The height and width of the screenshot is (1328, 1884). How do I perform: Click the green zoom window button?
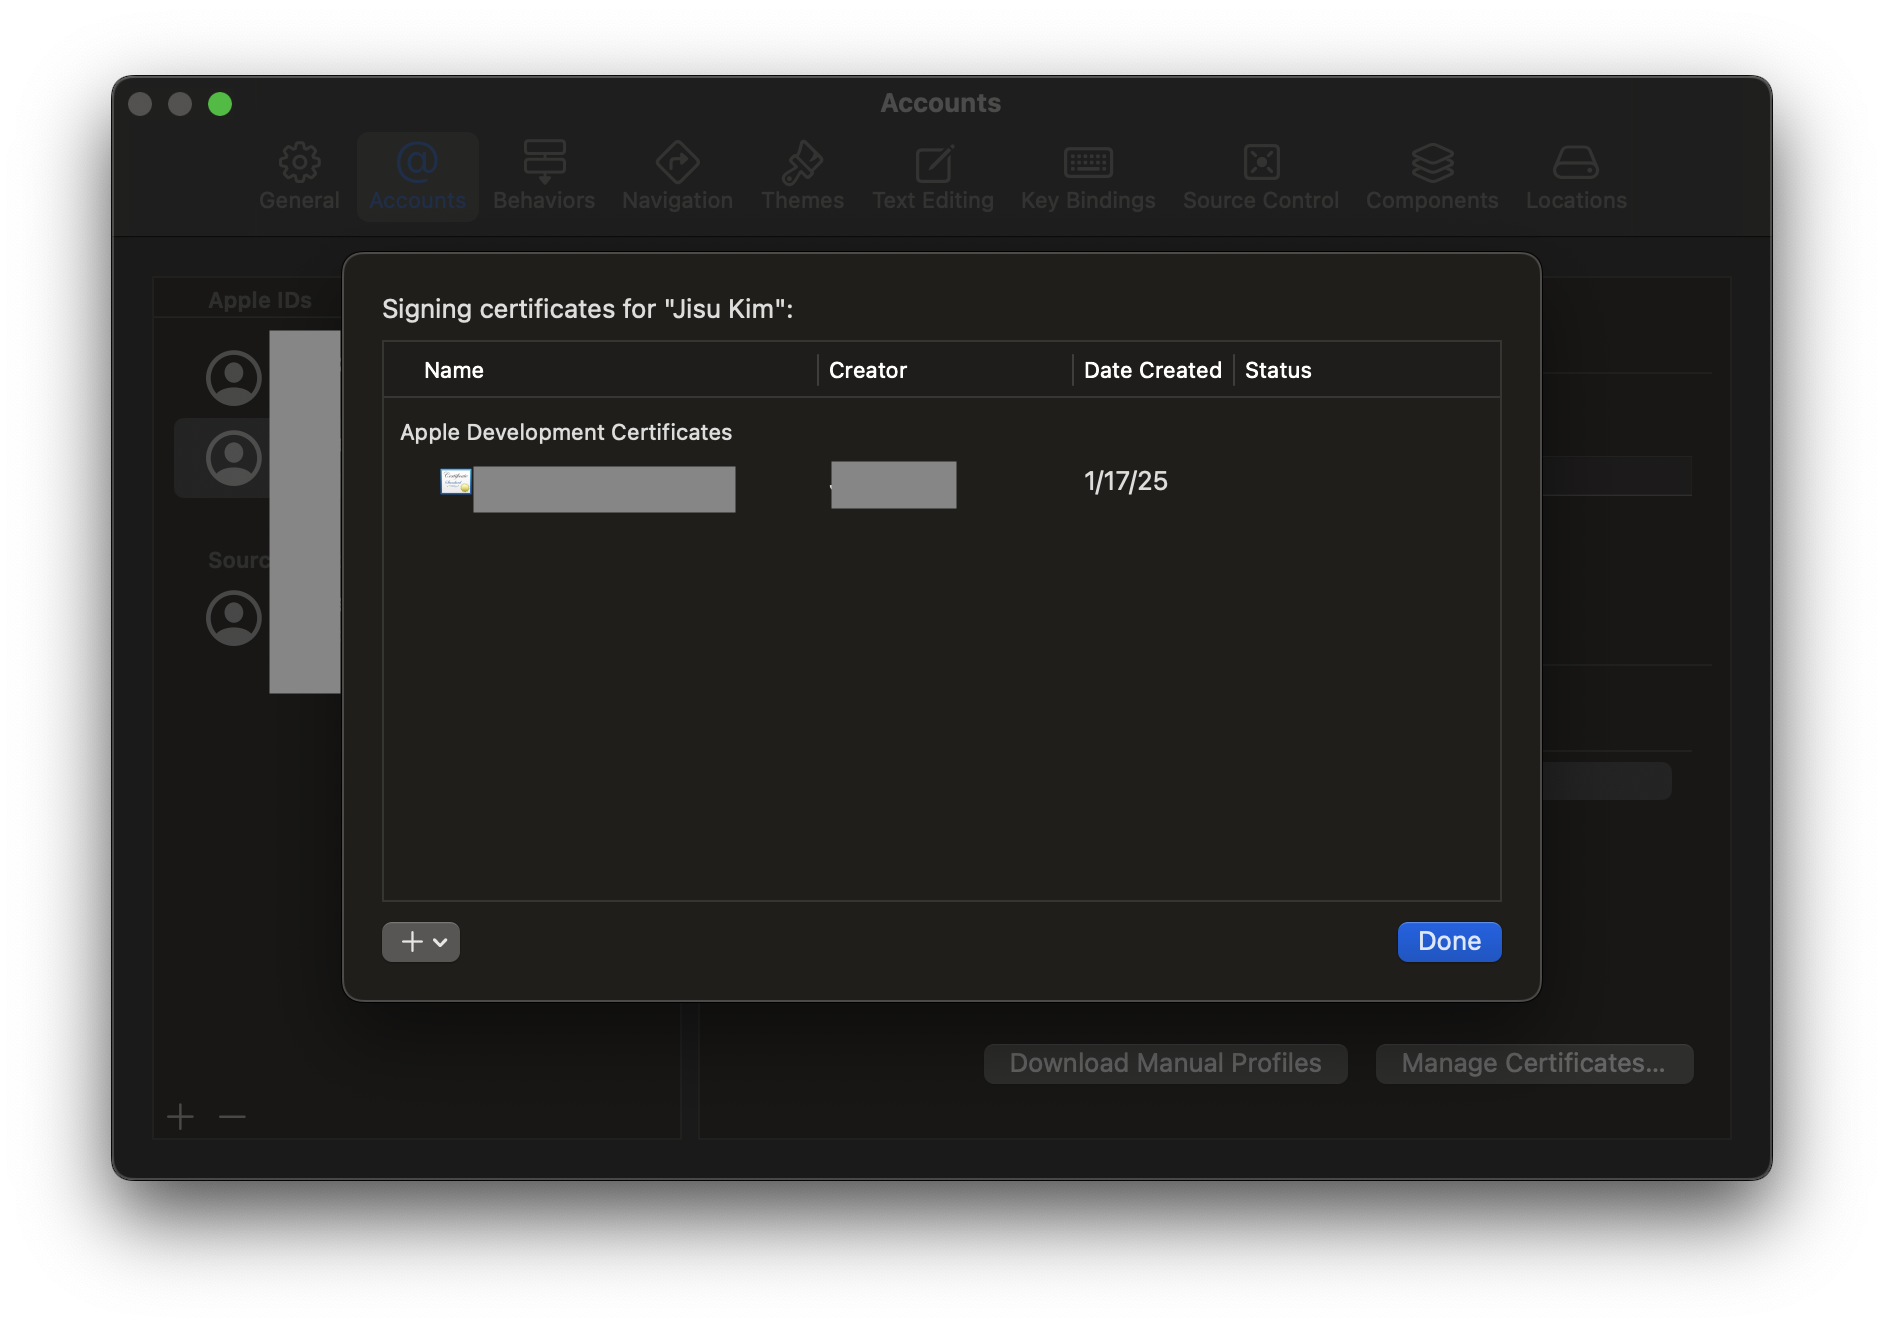220,104
